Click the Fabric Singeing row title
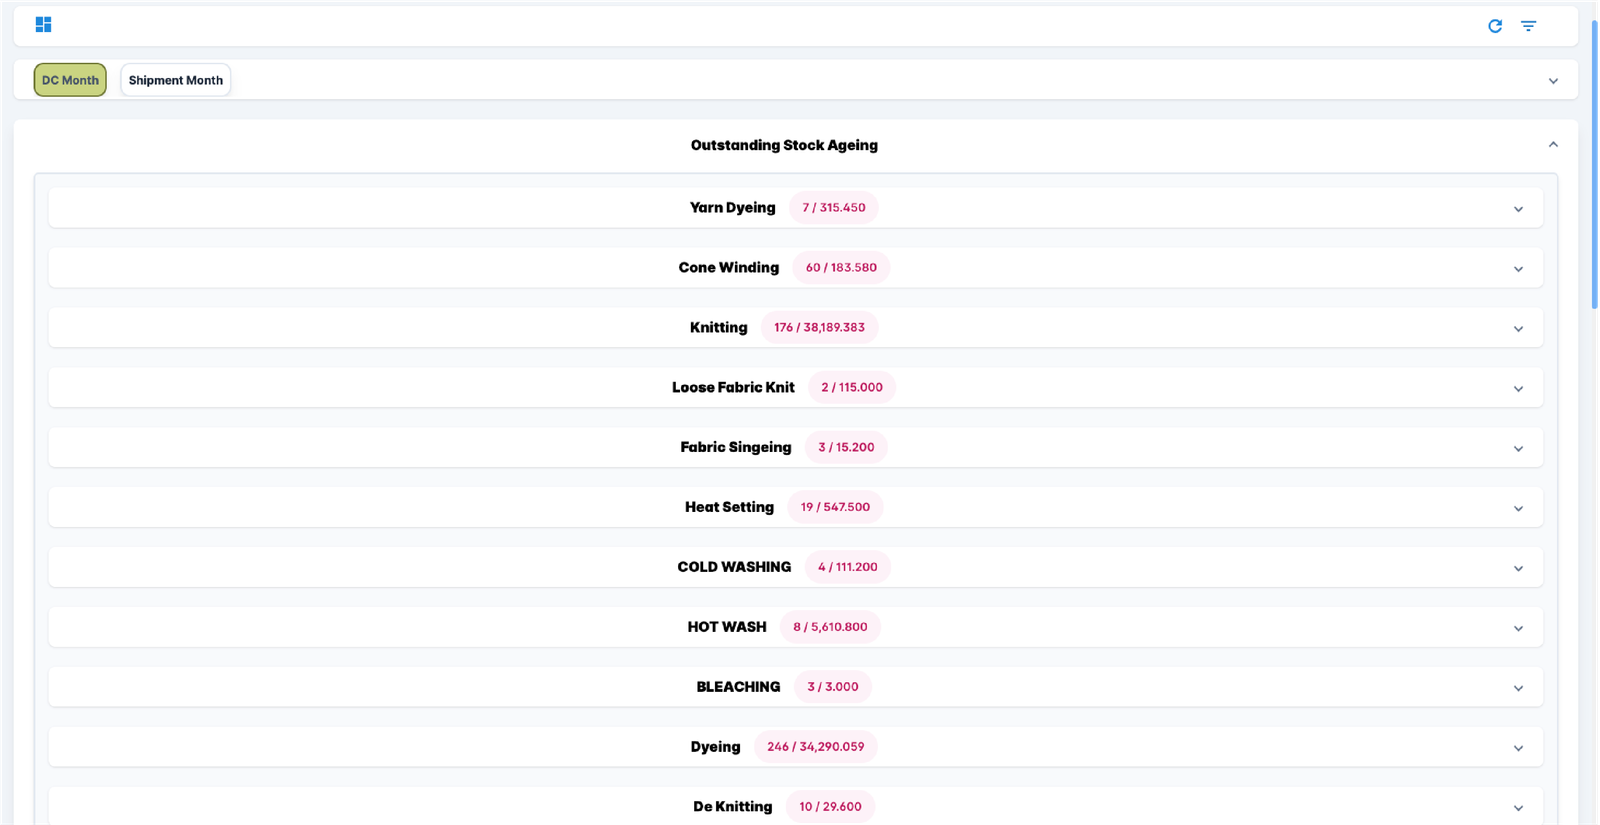 pos(735,447)
